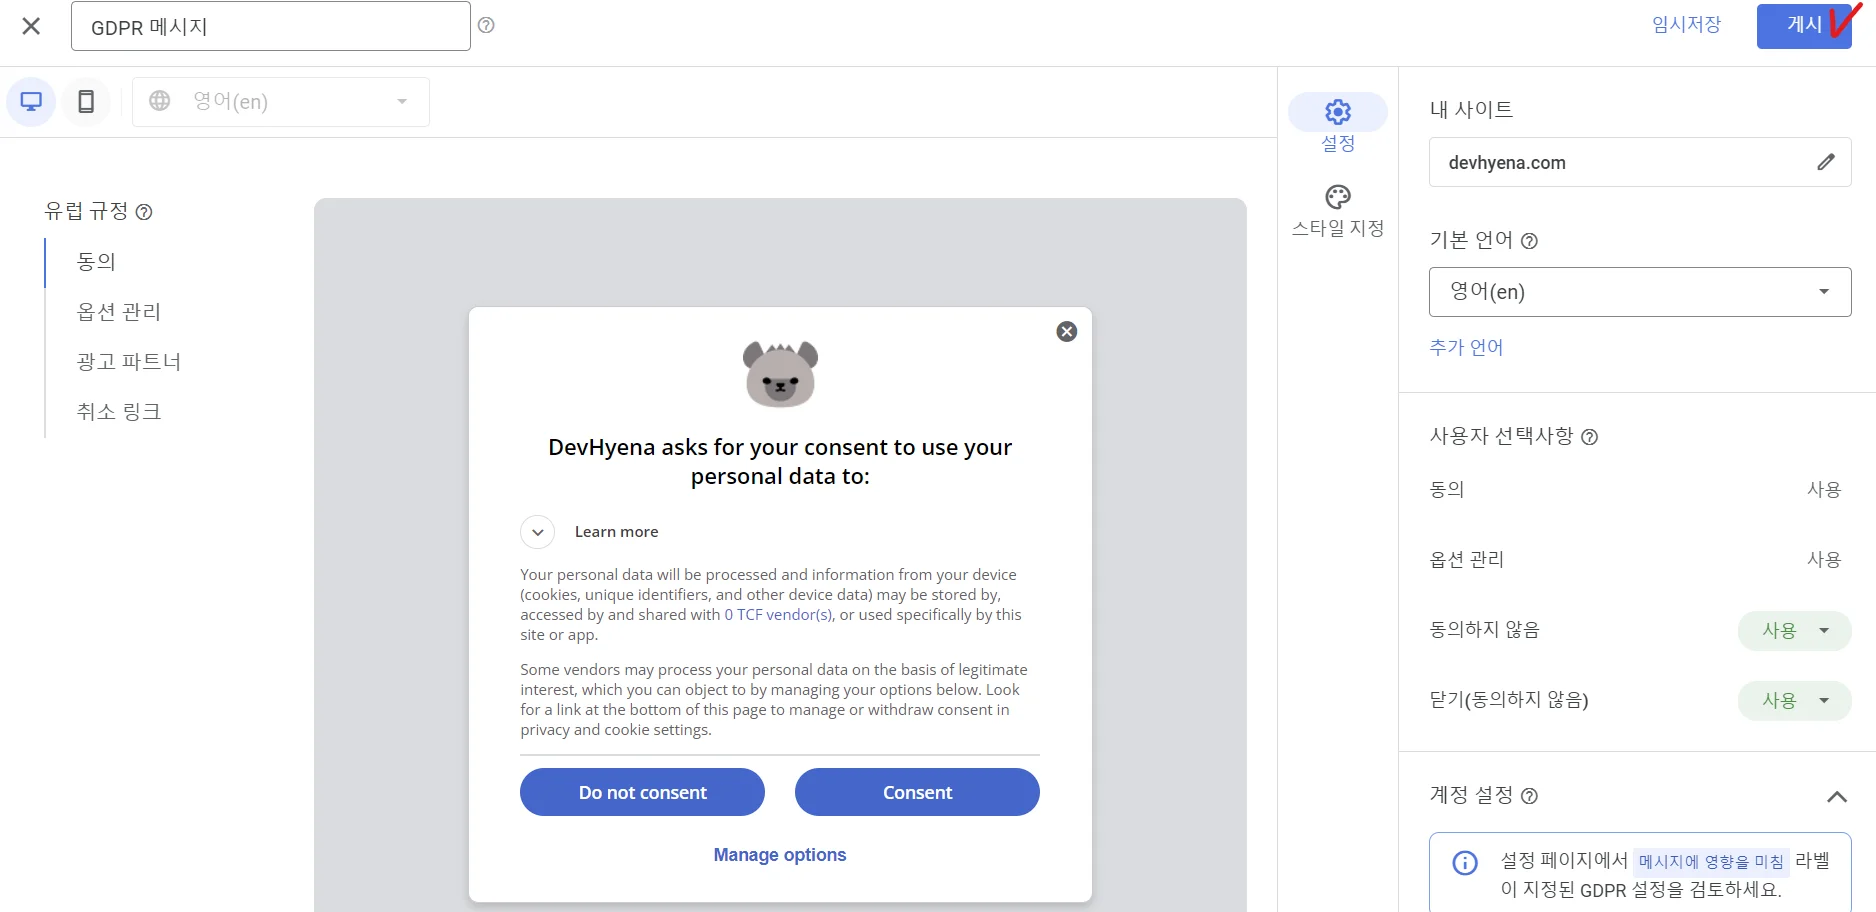The width and height of the screenshot is (1876, 912).
Task: Click devhyena.com site field
Action: [1640, 162]
